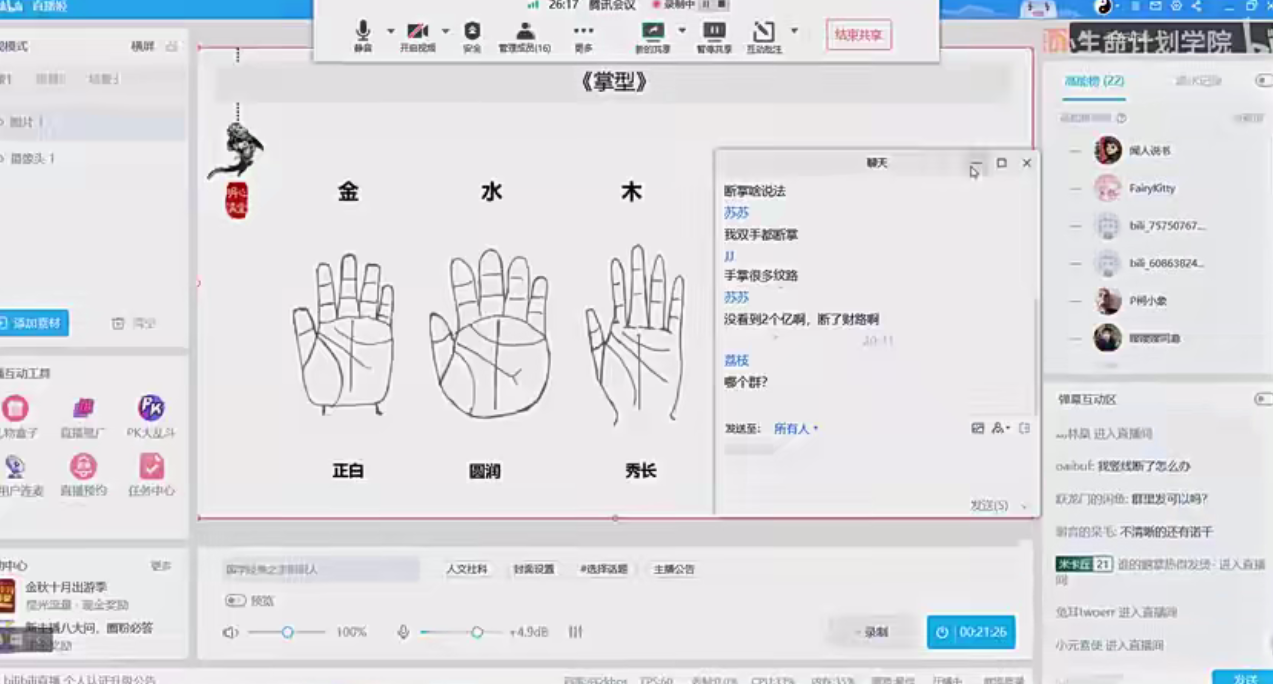1273x684 pixels.
Task: Open 互动批注 annotation tools
Action: click(x=763, y=32)
